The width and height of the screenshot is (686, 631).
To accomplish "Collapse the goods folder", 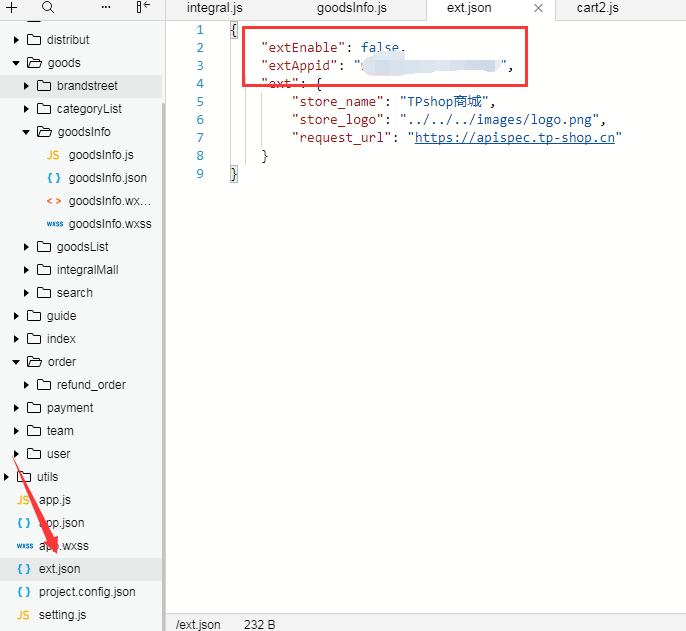I will click(17, 63).
